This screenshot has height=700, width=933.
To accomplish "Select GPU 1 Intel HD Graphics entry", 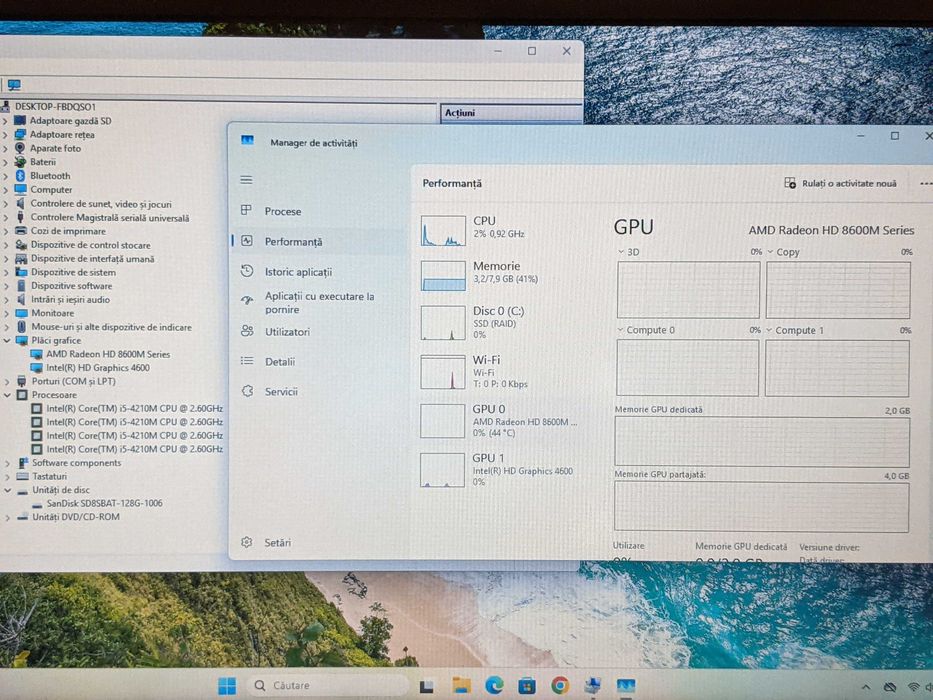I will tap(499, 470).
